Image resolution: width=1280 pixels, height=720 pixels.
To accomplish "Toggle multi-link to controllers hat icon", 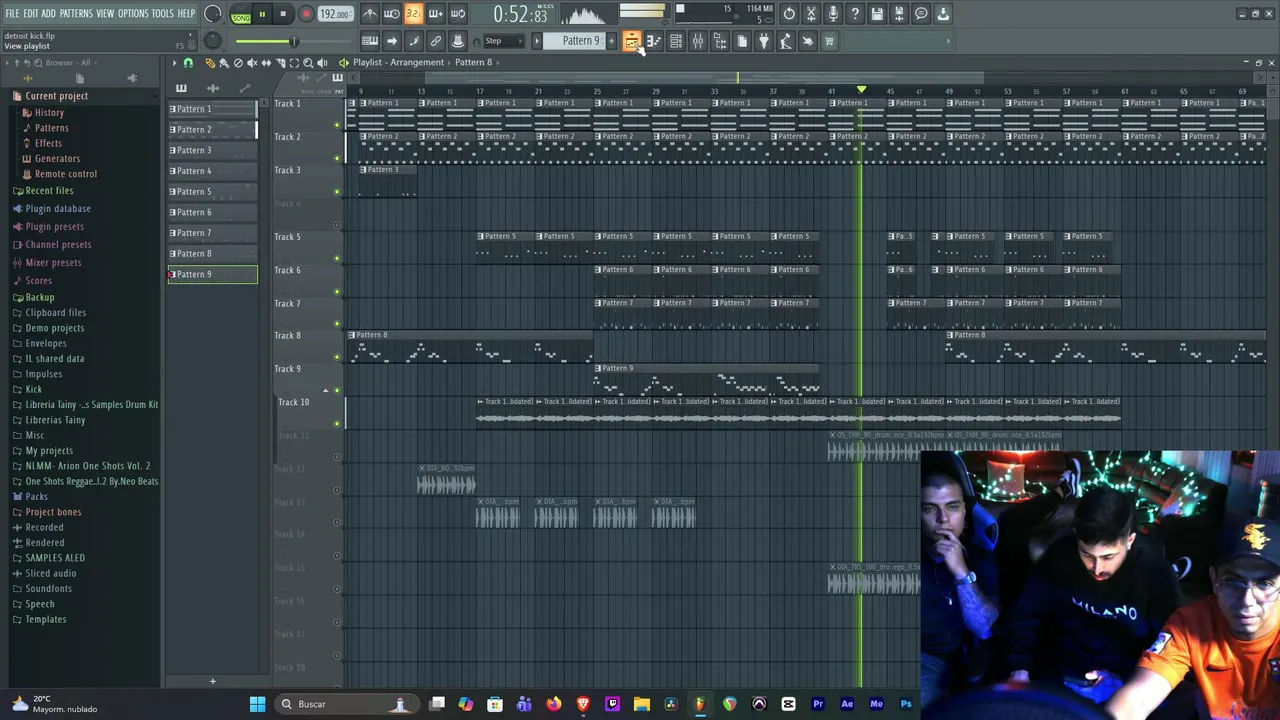I will point(457,41).
